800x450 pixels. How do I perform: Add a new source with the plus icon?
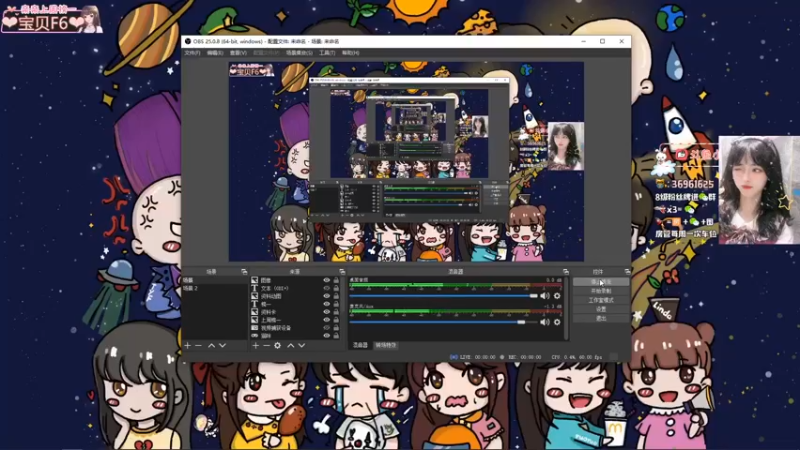coord(256,345)
